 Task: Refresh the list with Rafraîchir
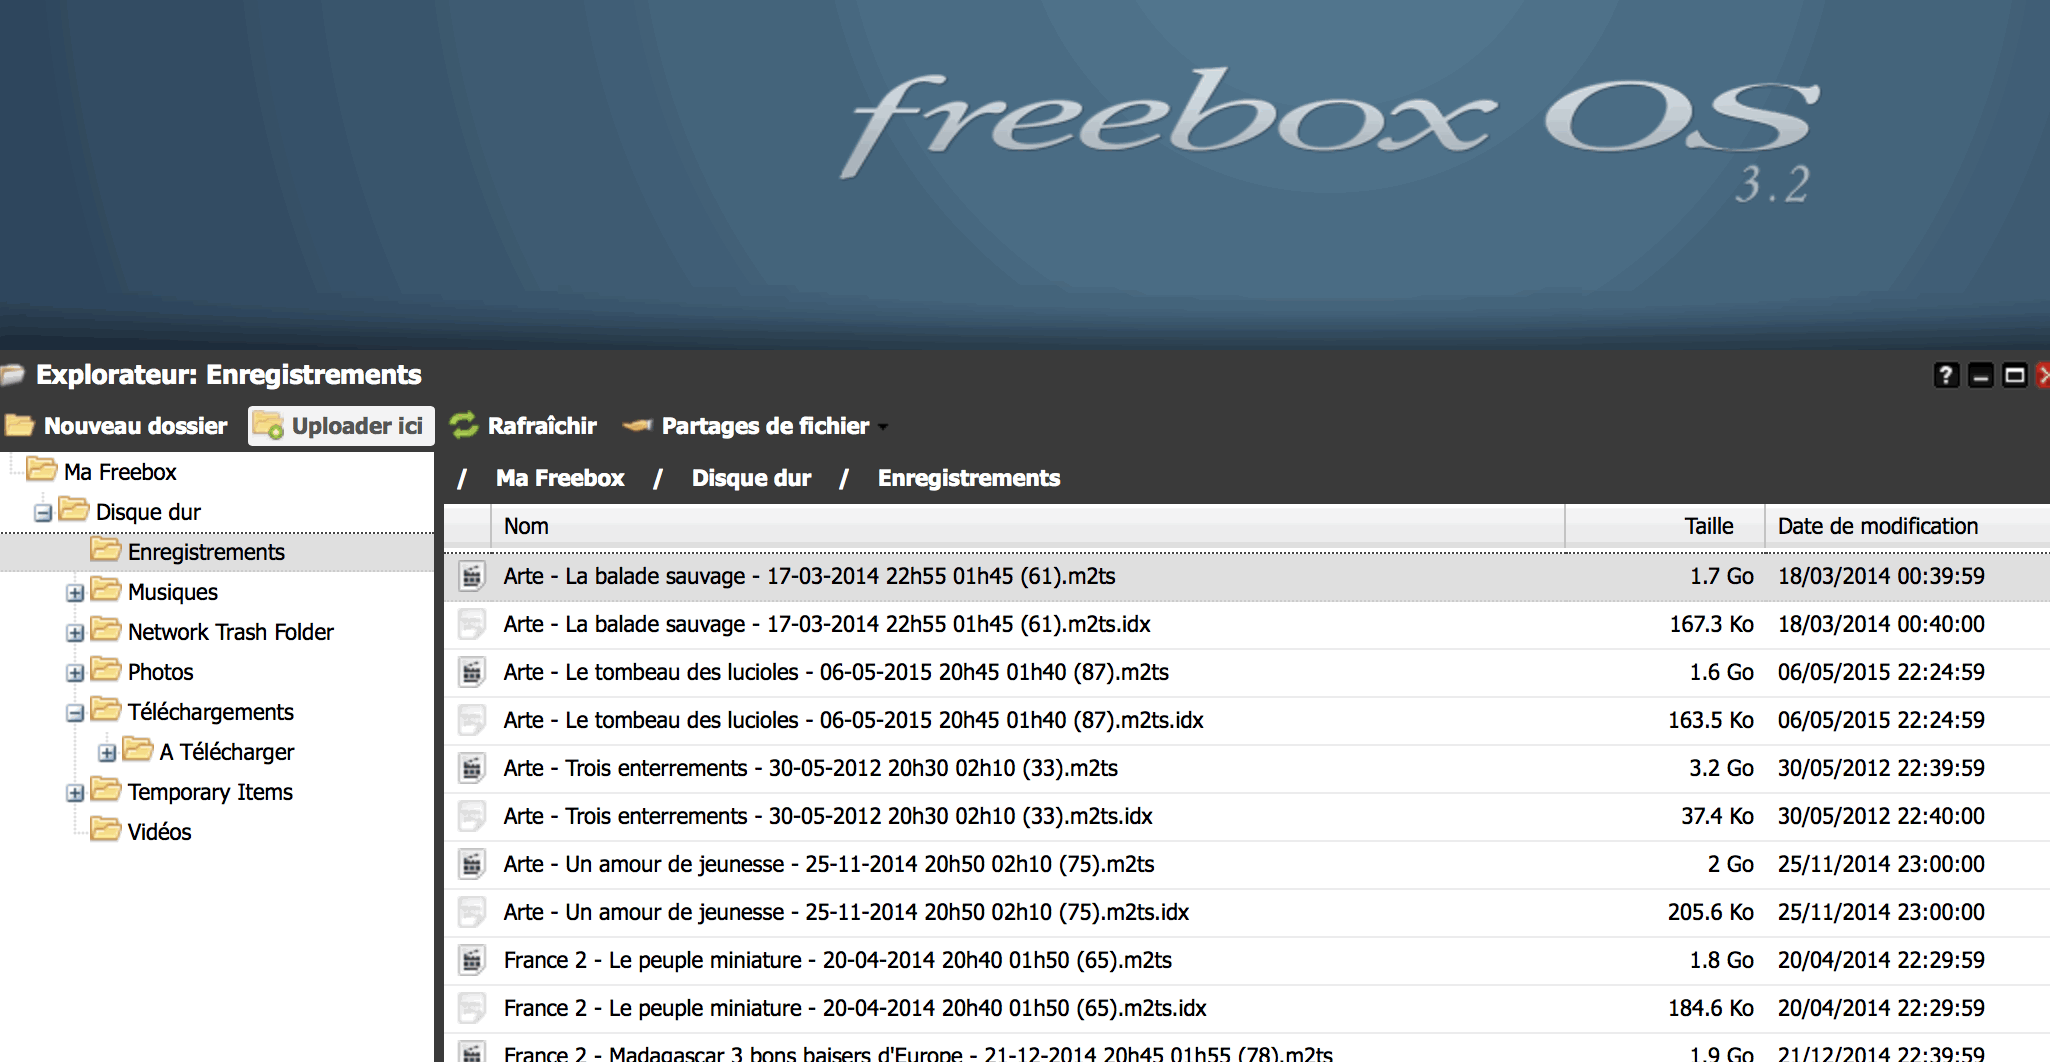point(524,426)
